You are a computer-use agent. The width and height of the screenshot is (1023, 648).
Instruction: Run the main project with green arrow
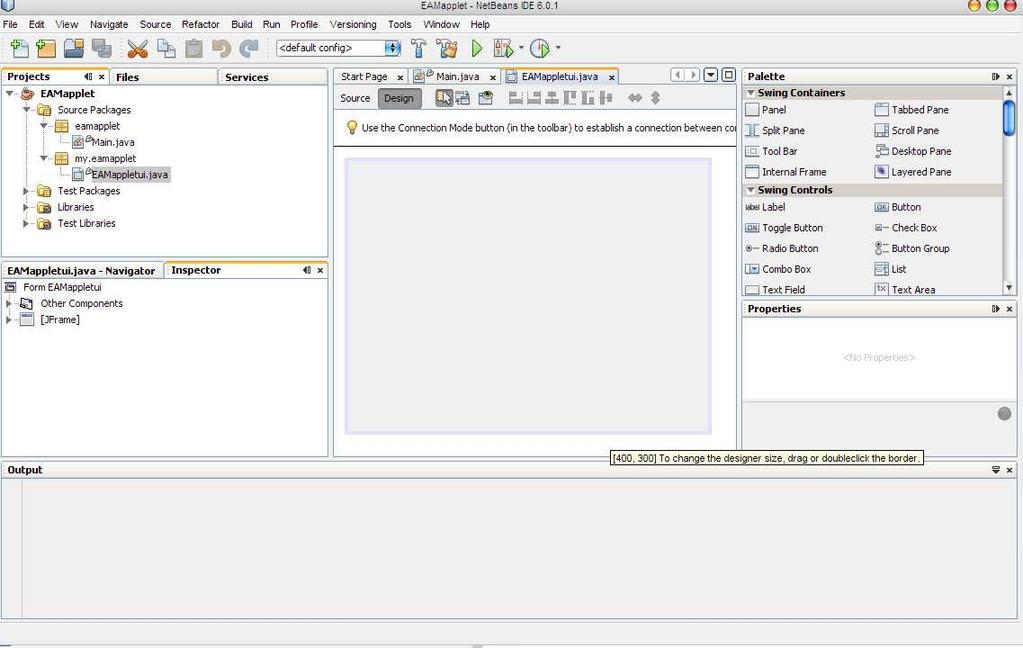[477, 48]
